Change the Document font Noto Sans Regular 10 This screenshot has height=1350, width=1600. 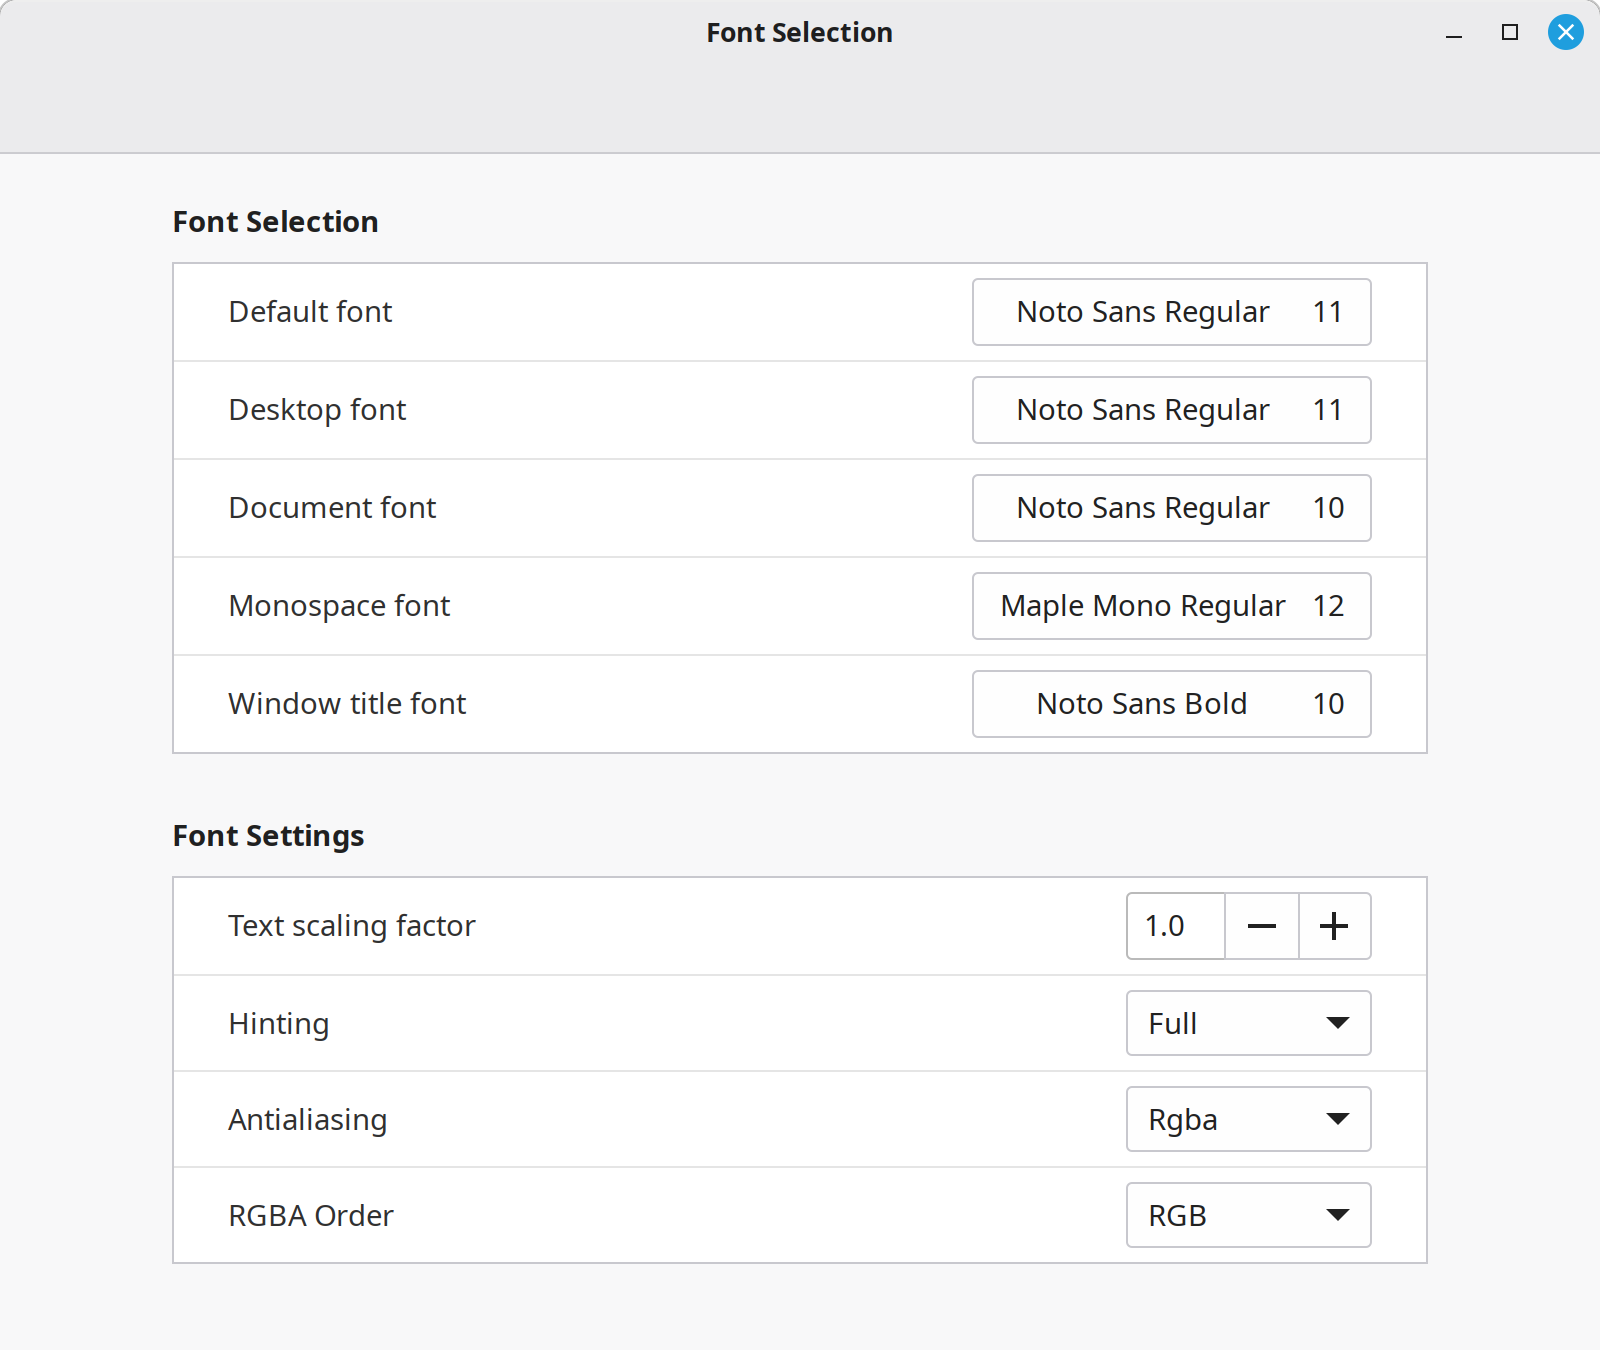(1171, 508)
